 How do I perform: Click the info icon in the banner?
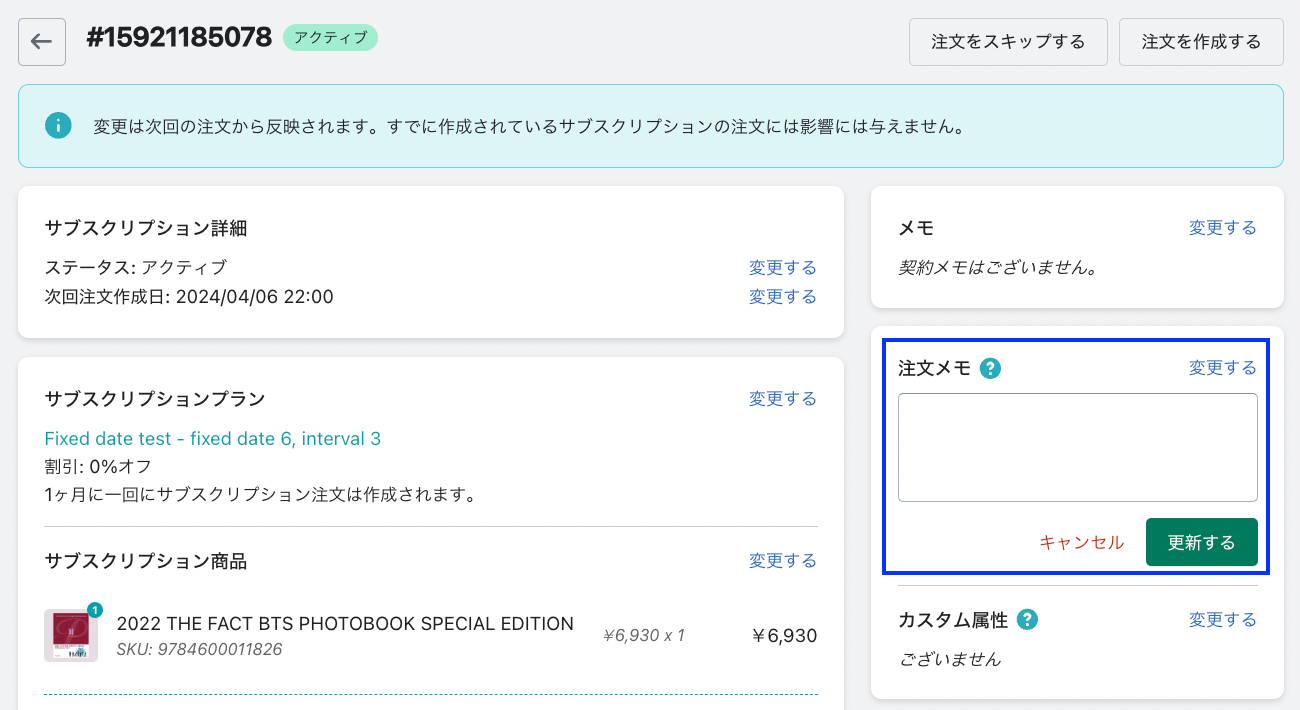(x=58, y=126)
